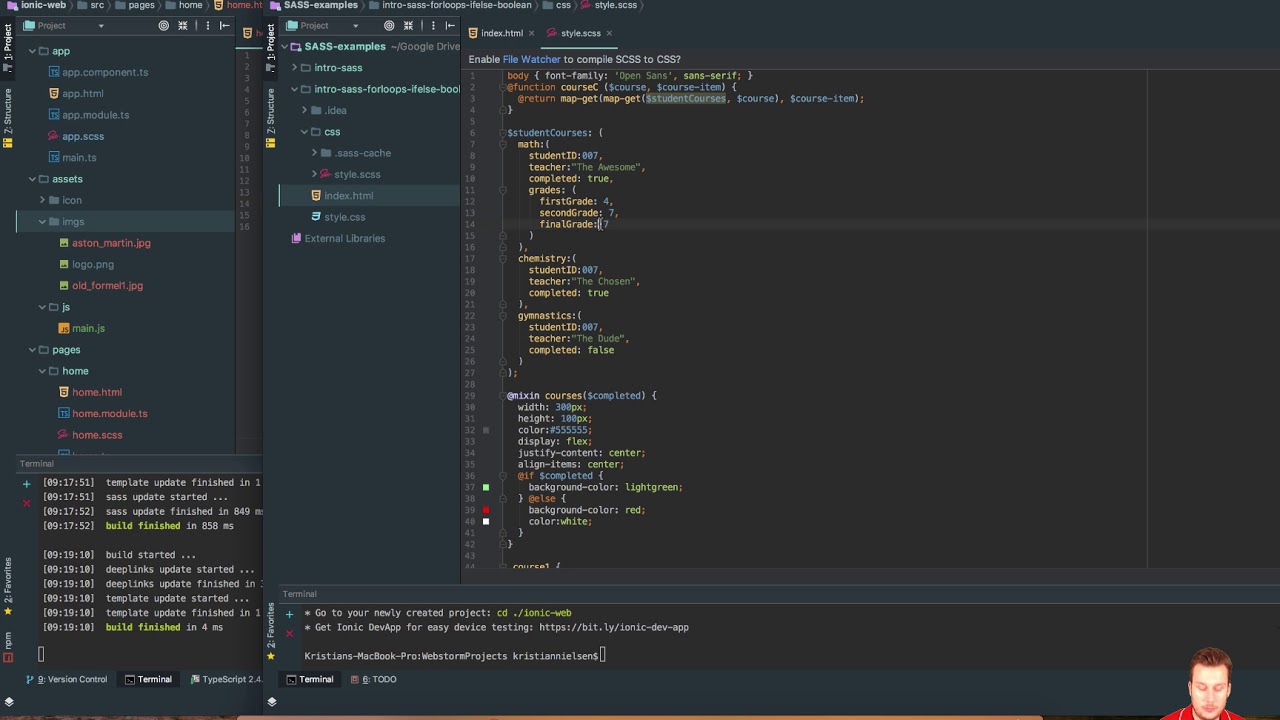This screenshot has width=1280, height=720.
Task: Switch to the index.html editor tab
Action: point(502,33)
